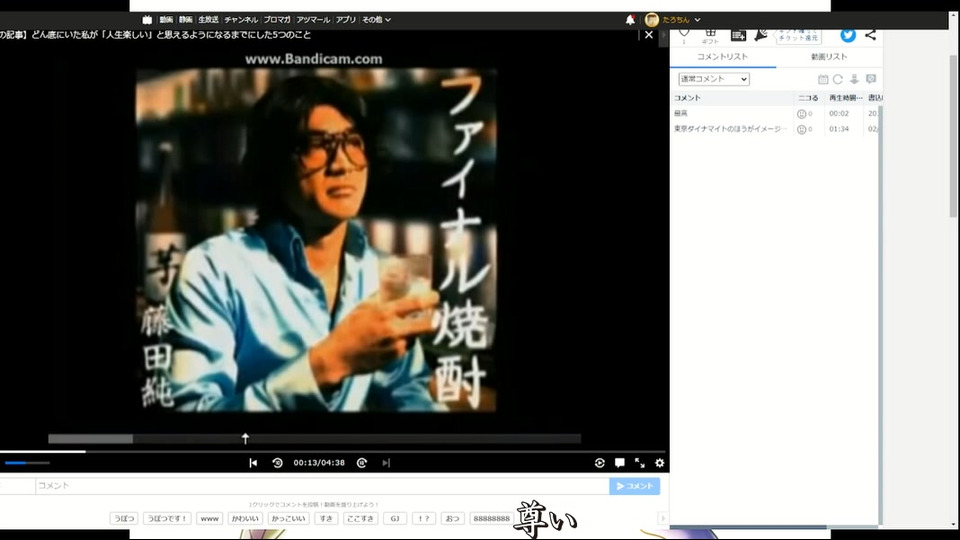This screenshot has height=540, width=960.
Task: Expand the その他 dropdown menu
Action: click(x=376, y=20)
